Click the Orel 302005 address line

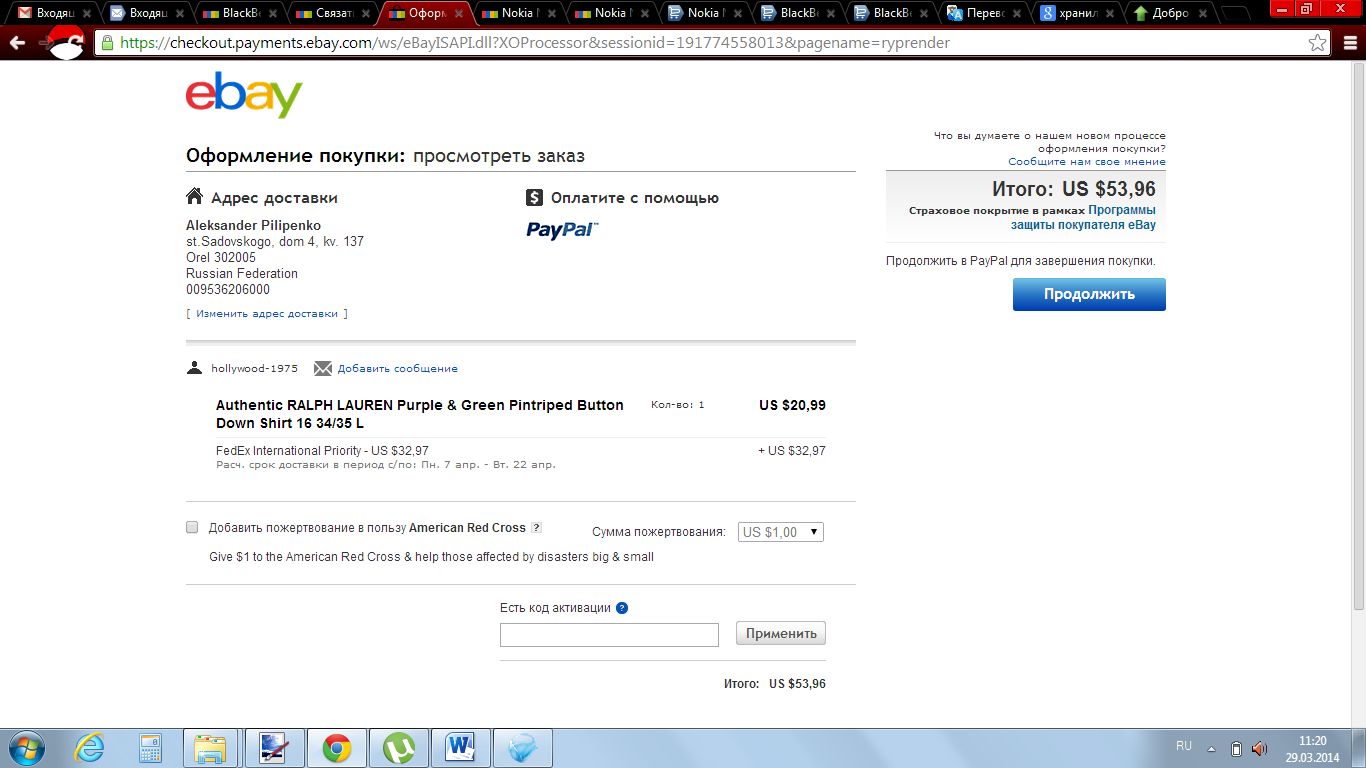tap(221, 258)
